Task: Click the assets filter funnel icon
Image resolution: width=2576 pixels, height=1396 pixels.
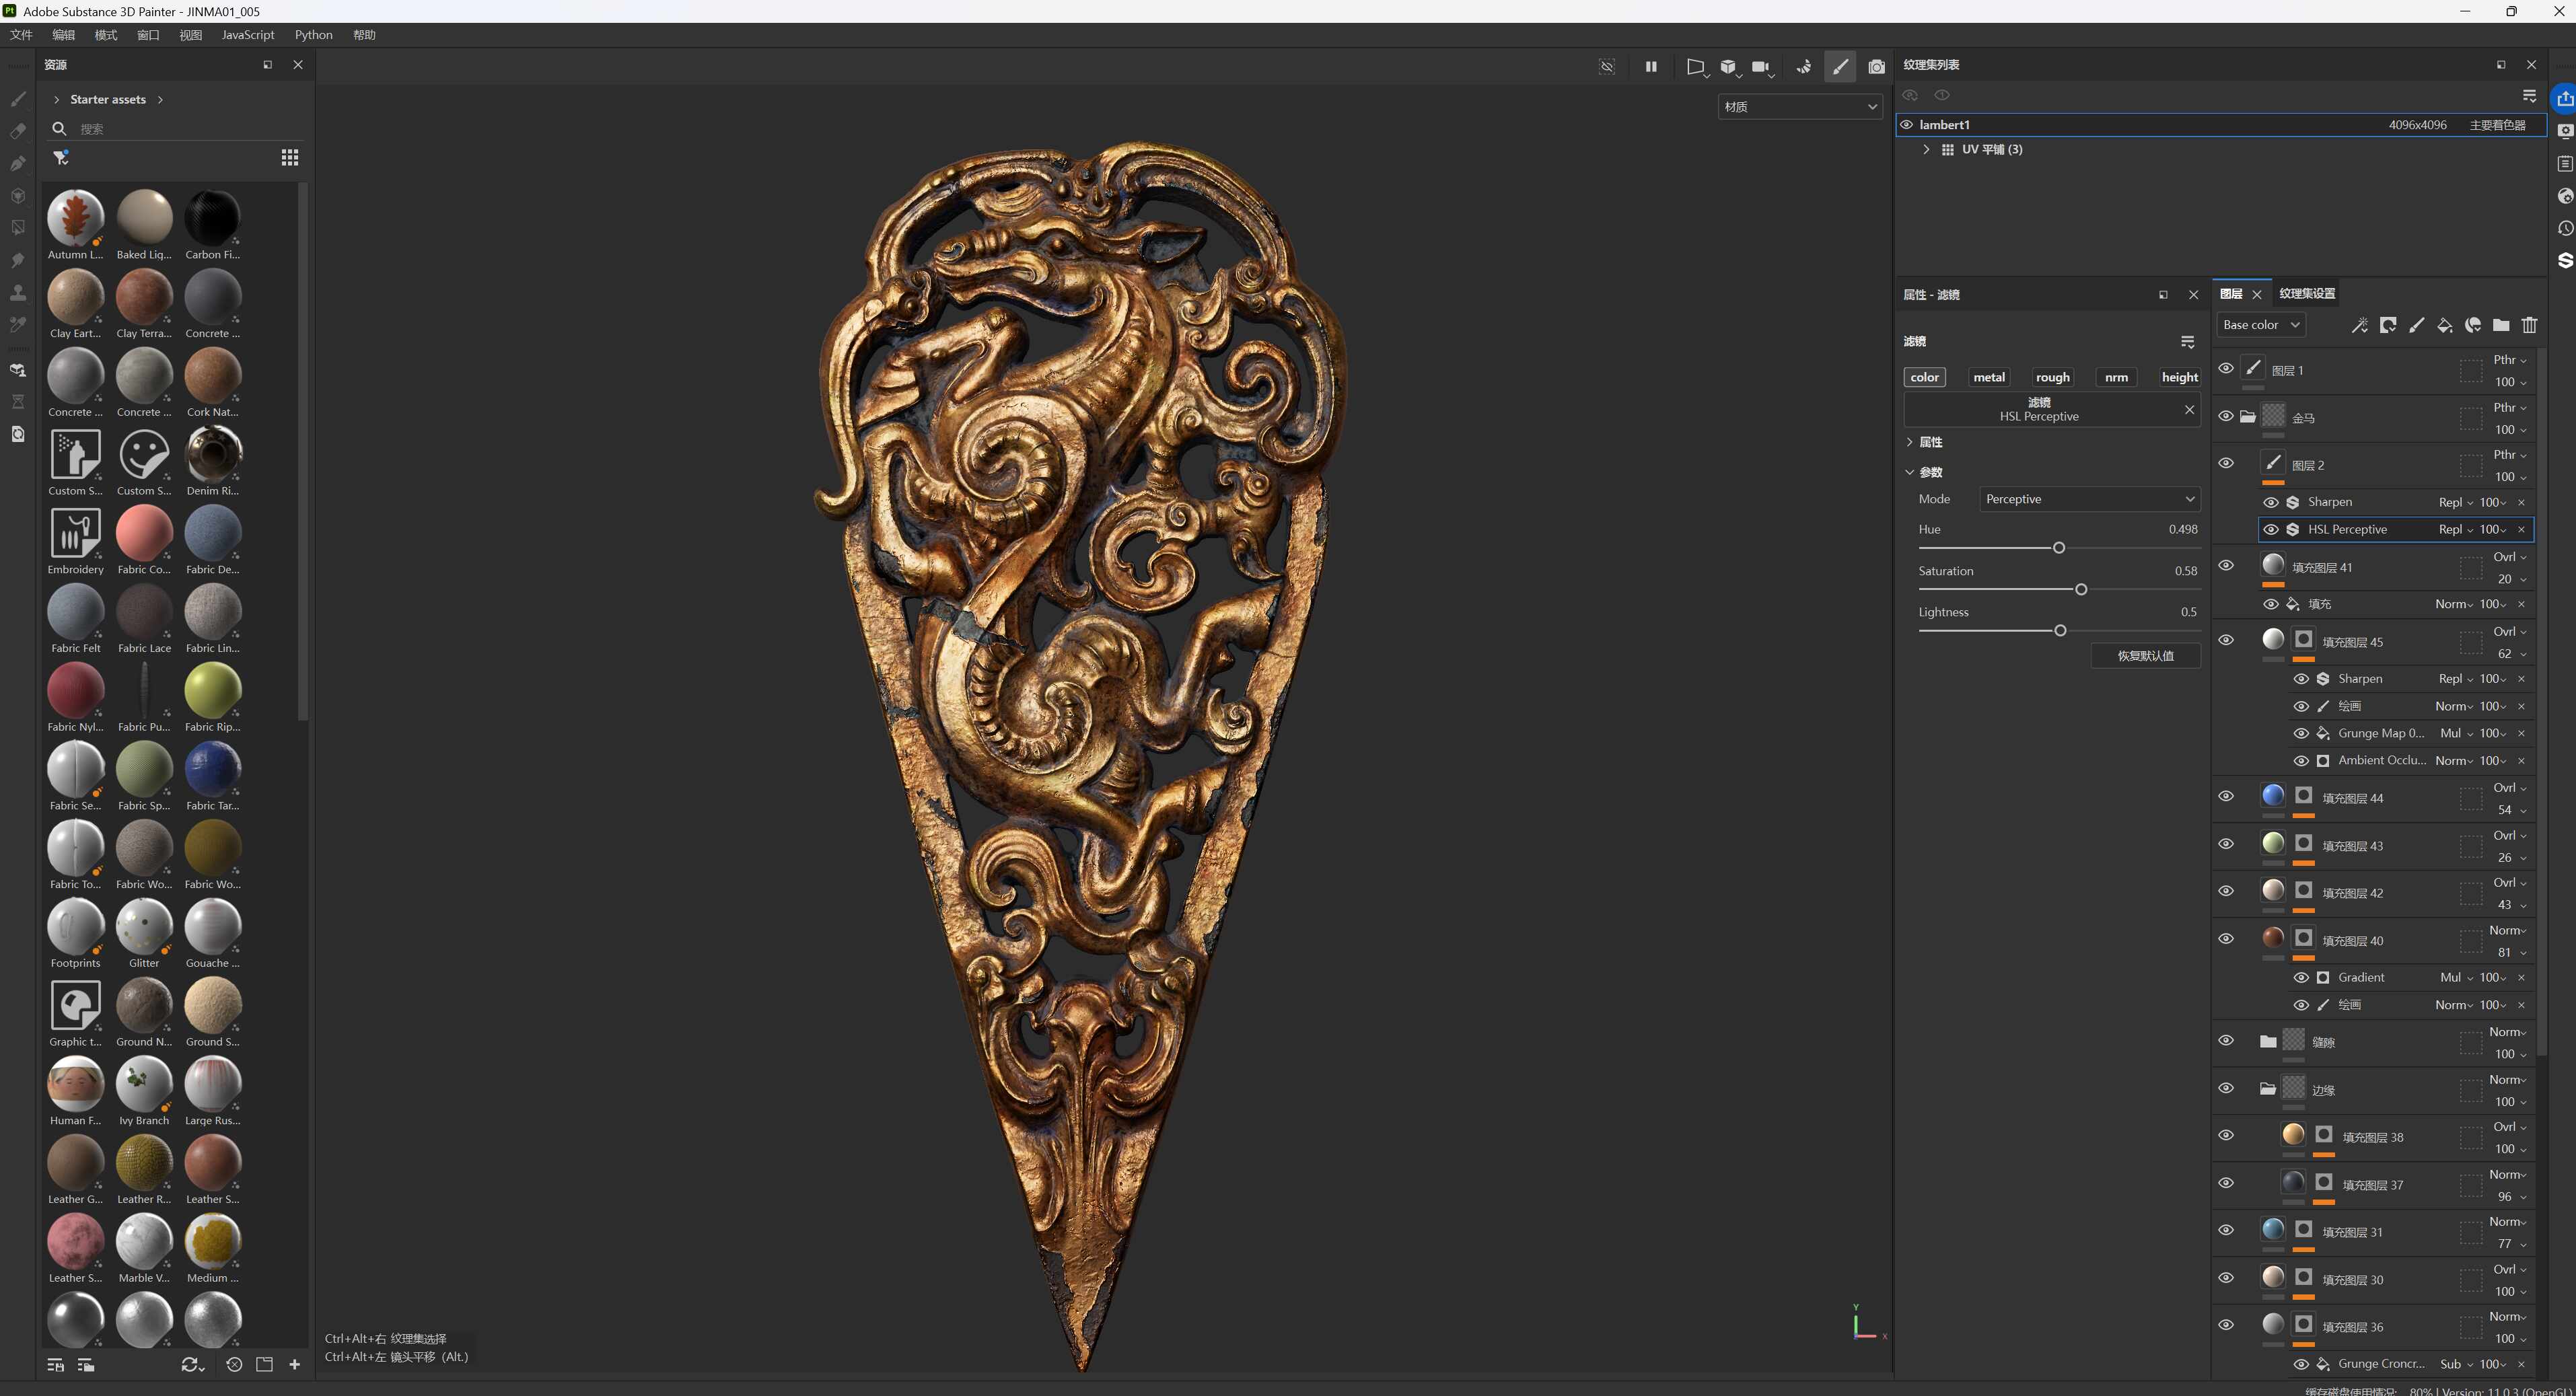Action: coord(61,157)
